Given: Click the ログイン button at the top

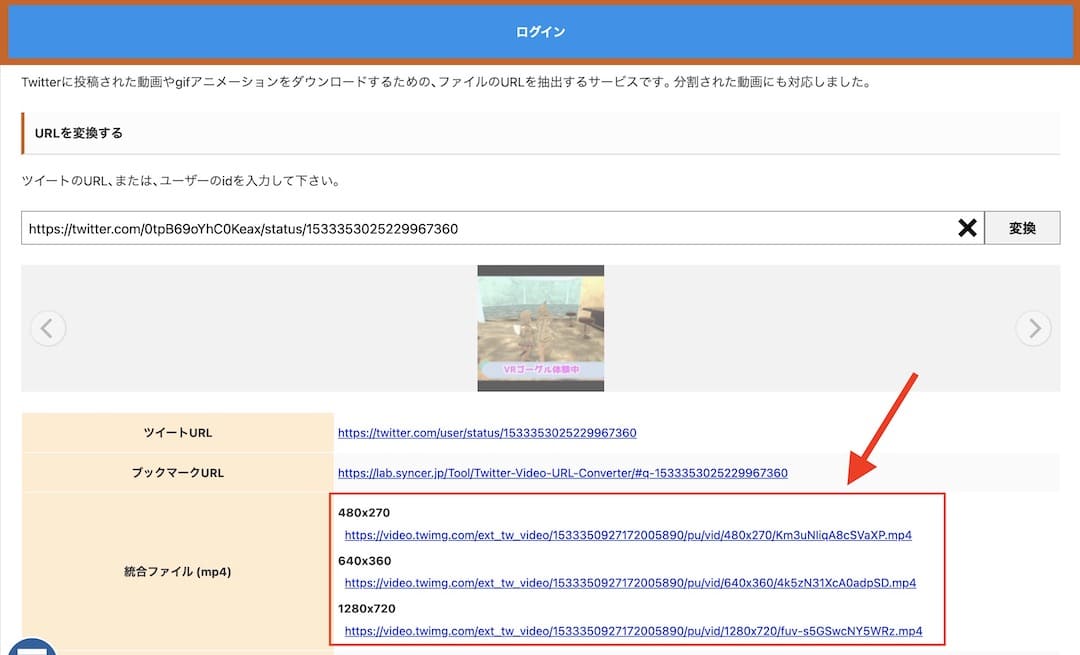Looking at the screenshot, I should click(540, 31).
